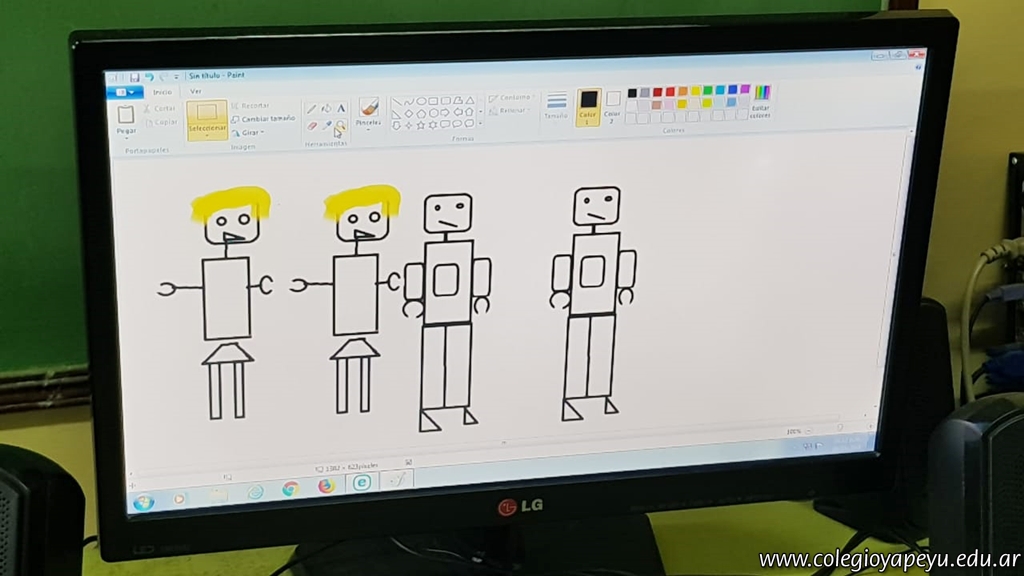The width and height of the screenshot is (1024, 576).
Task: Select the Magnifier tool
Action: coord(341,127)
